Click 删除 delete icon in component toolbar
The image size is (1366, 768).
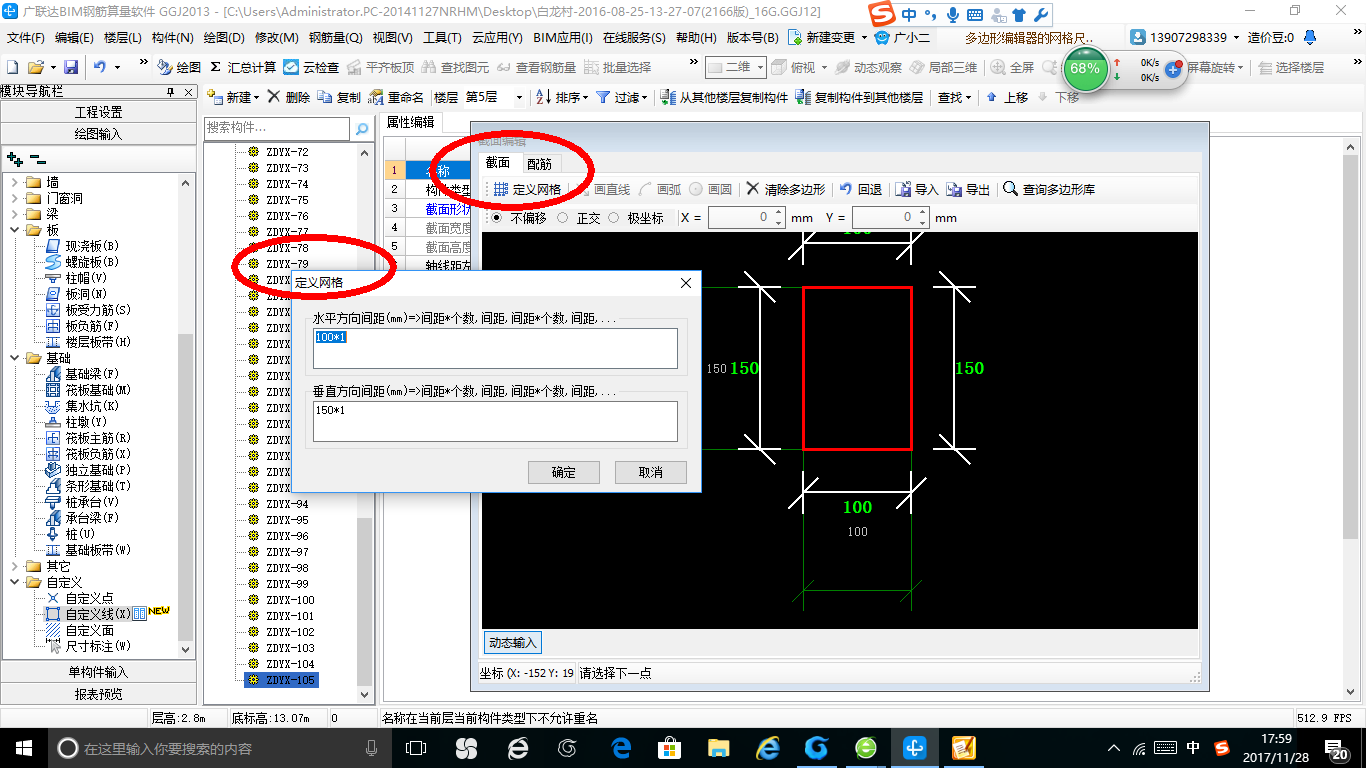click(289, 97)
